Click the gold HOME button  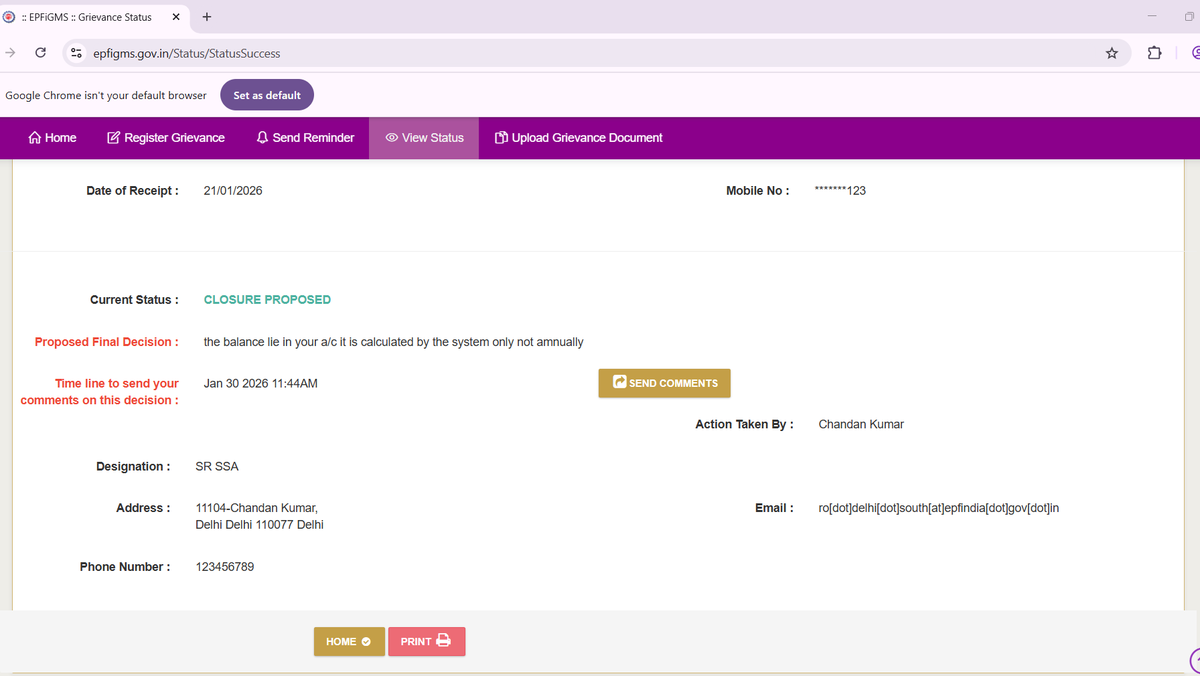pyautogui.click(x=349, y=642)
